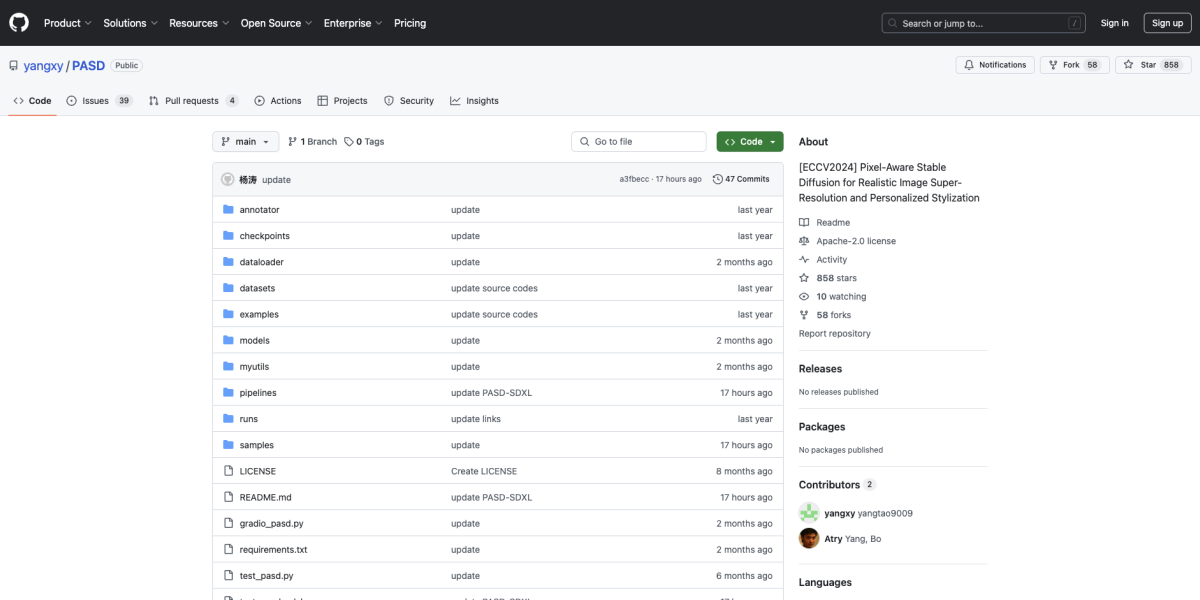The image size is (1200, 600).
Task: Click the Atry contributor avatar
Action: pos(809,539)
